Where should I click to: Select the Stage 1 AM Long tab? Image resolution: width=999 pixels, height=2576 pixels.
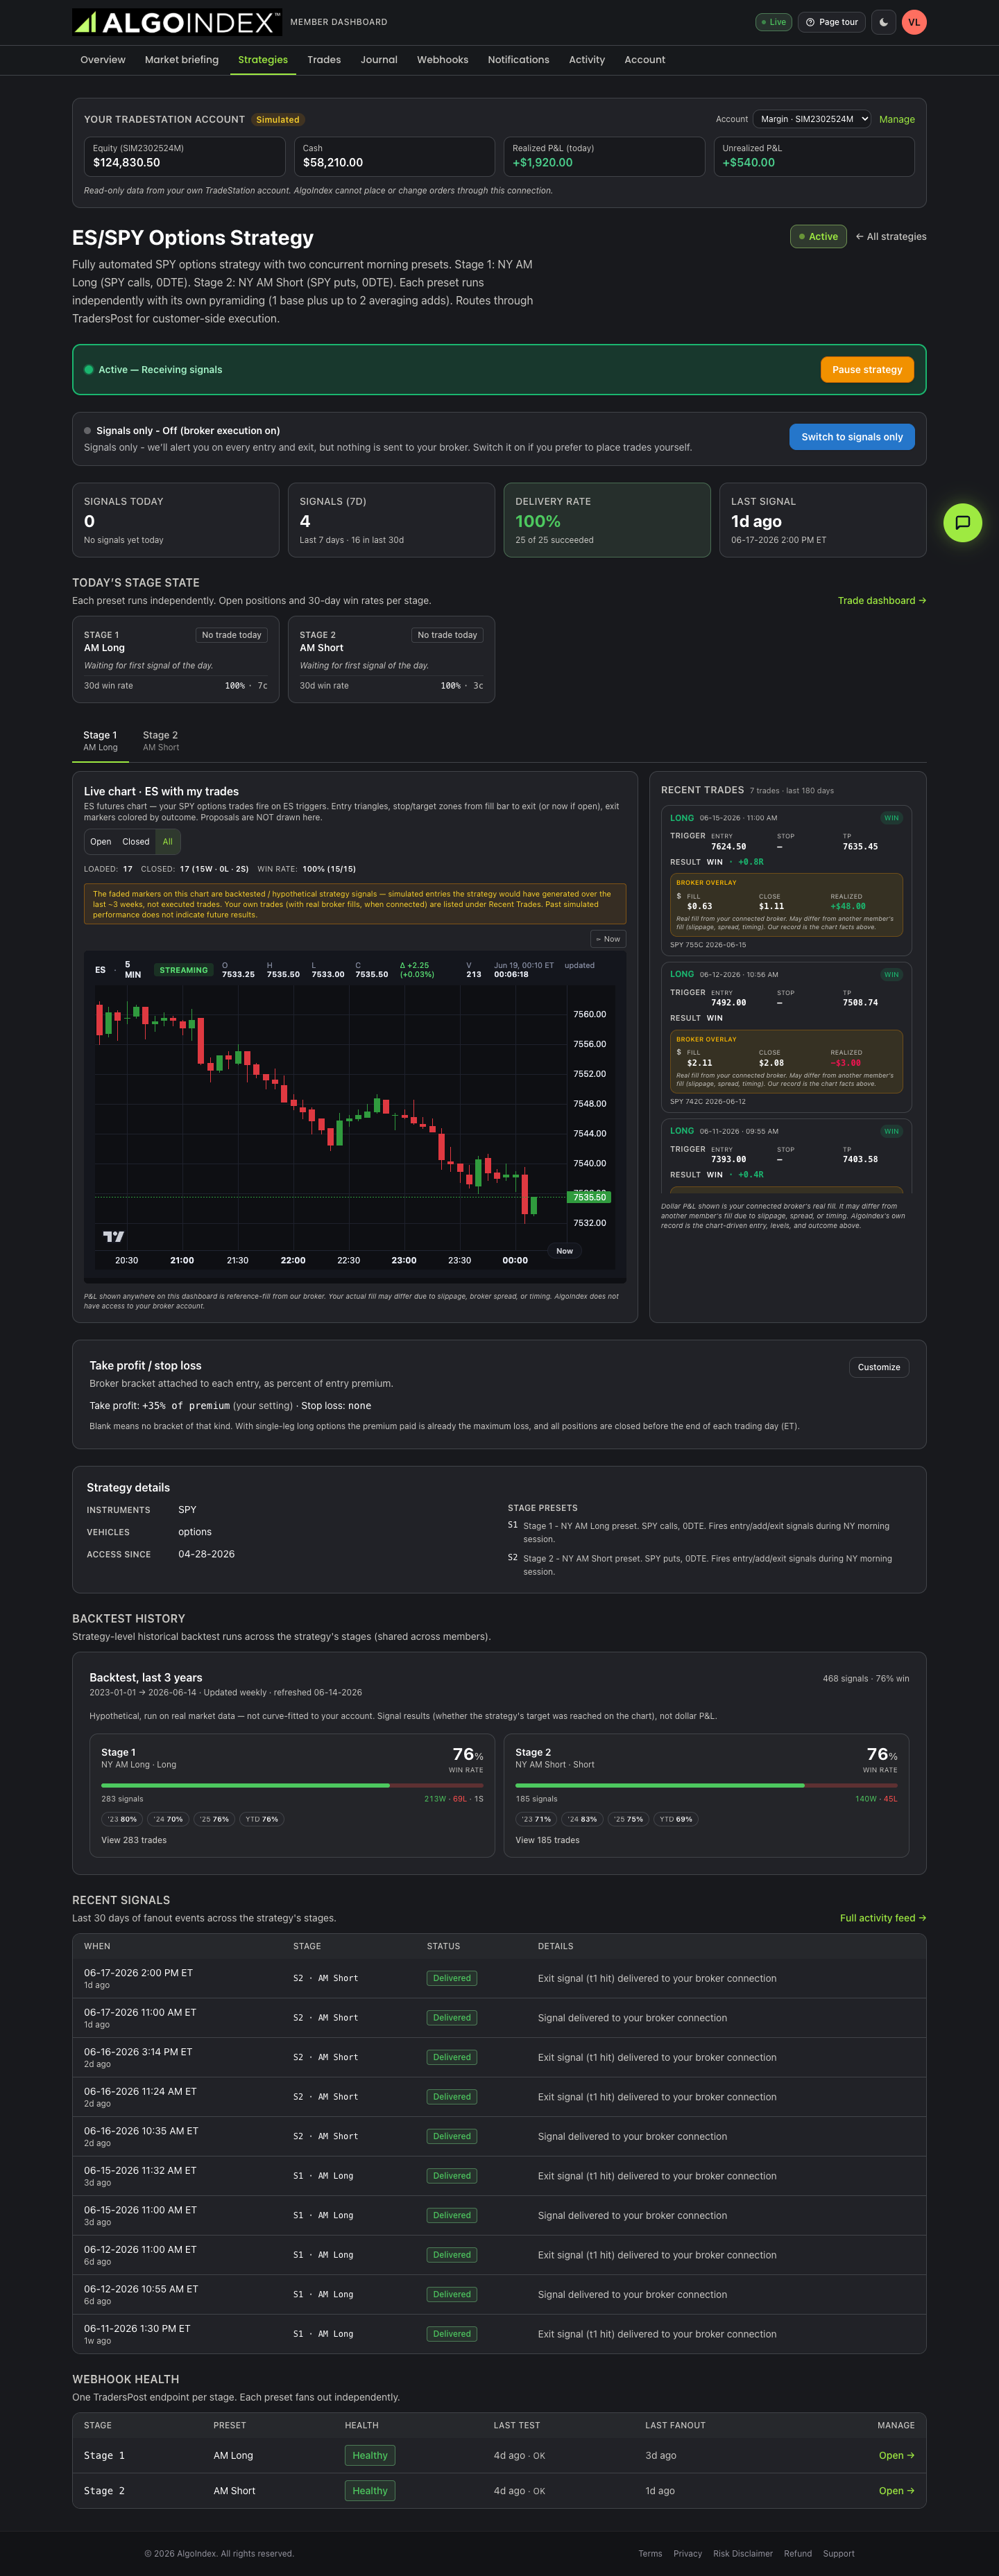100,741
